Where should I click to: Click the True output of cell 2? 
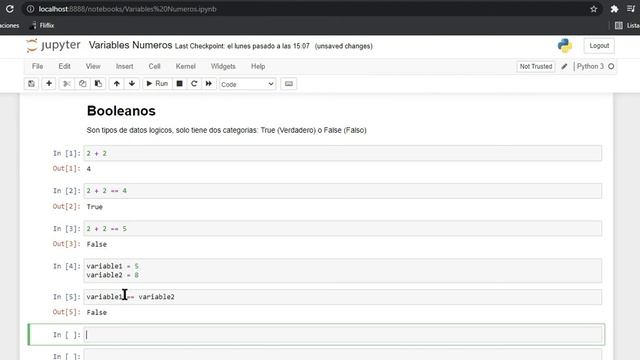coord(95,207)
